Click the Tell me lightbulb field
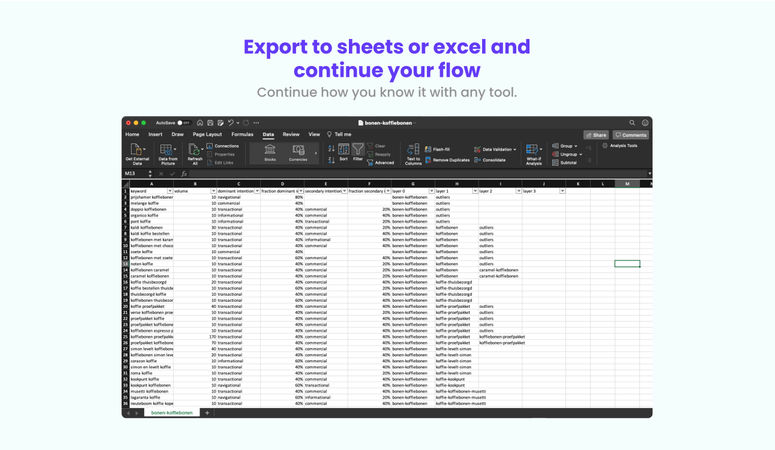Screen dimensions: 775x450 point(339,135)
